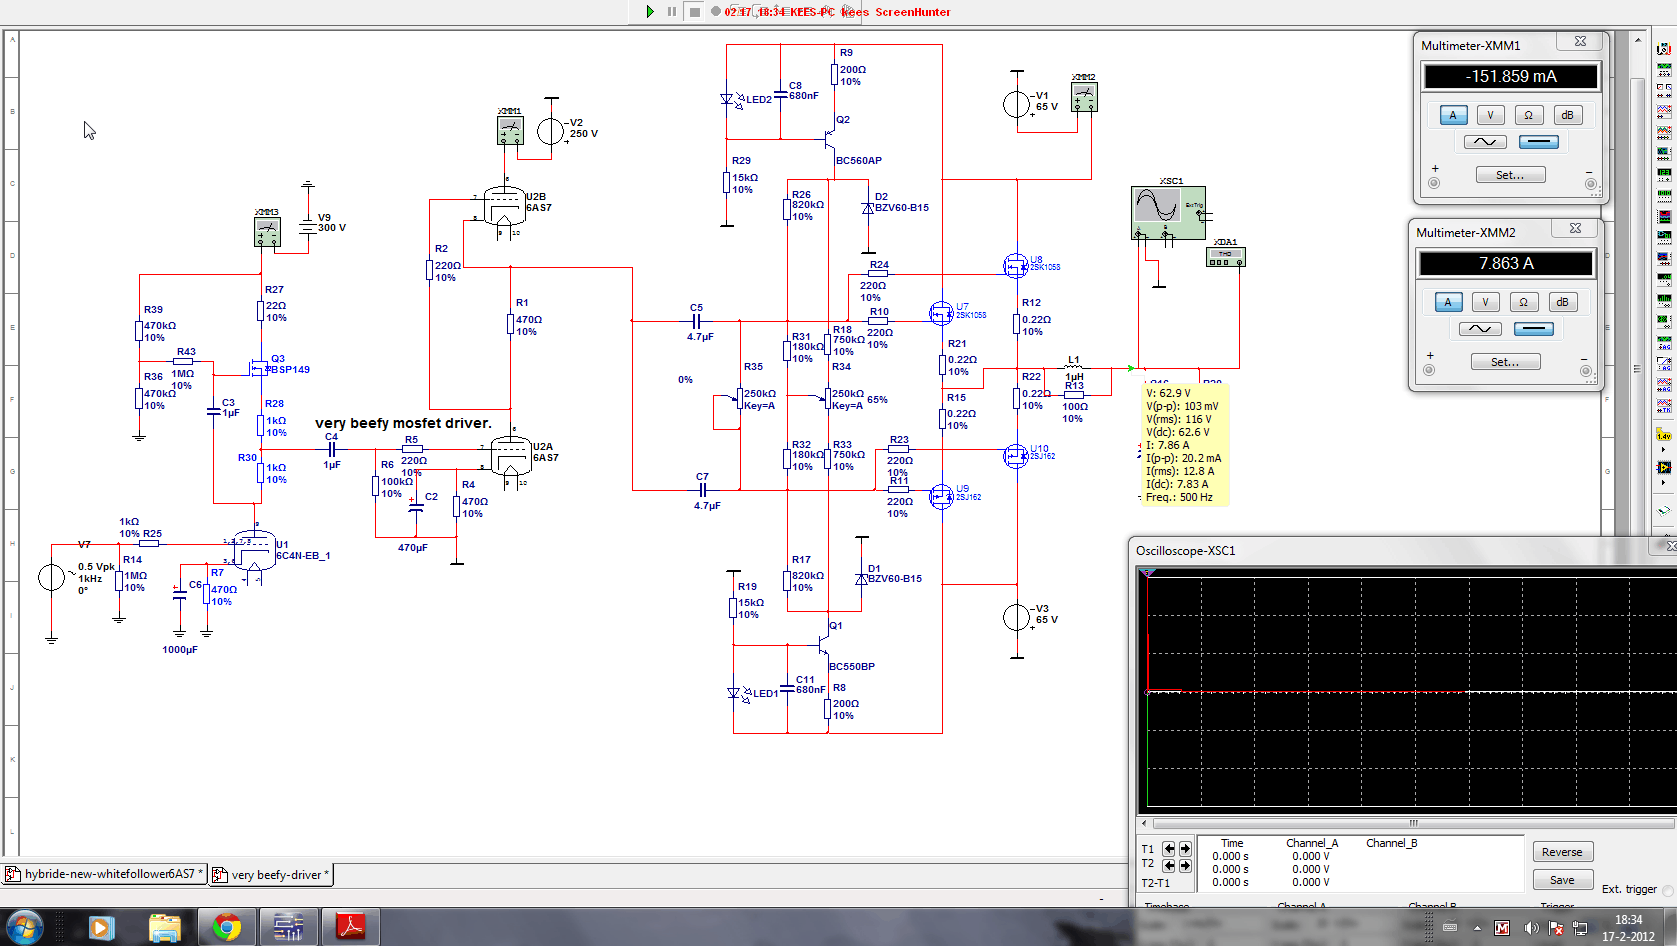The width and height of the screenshot is (1677, 946).
Task: Move oscilloscope cursor T1 left
Action: point(1168,849)
